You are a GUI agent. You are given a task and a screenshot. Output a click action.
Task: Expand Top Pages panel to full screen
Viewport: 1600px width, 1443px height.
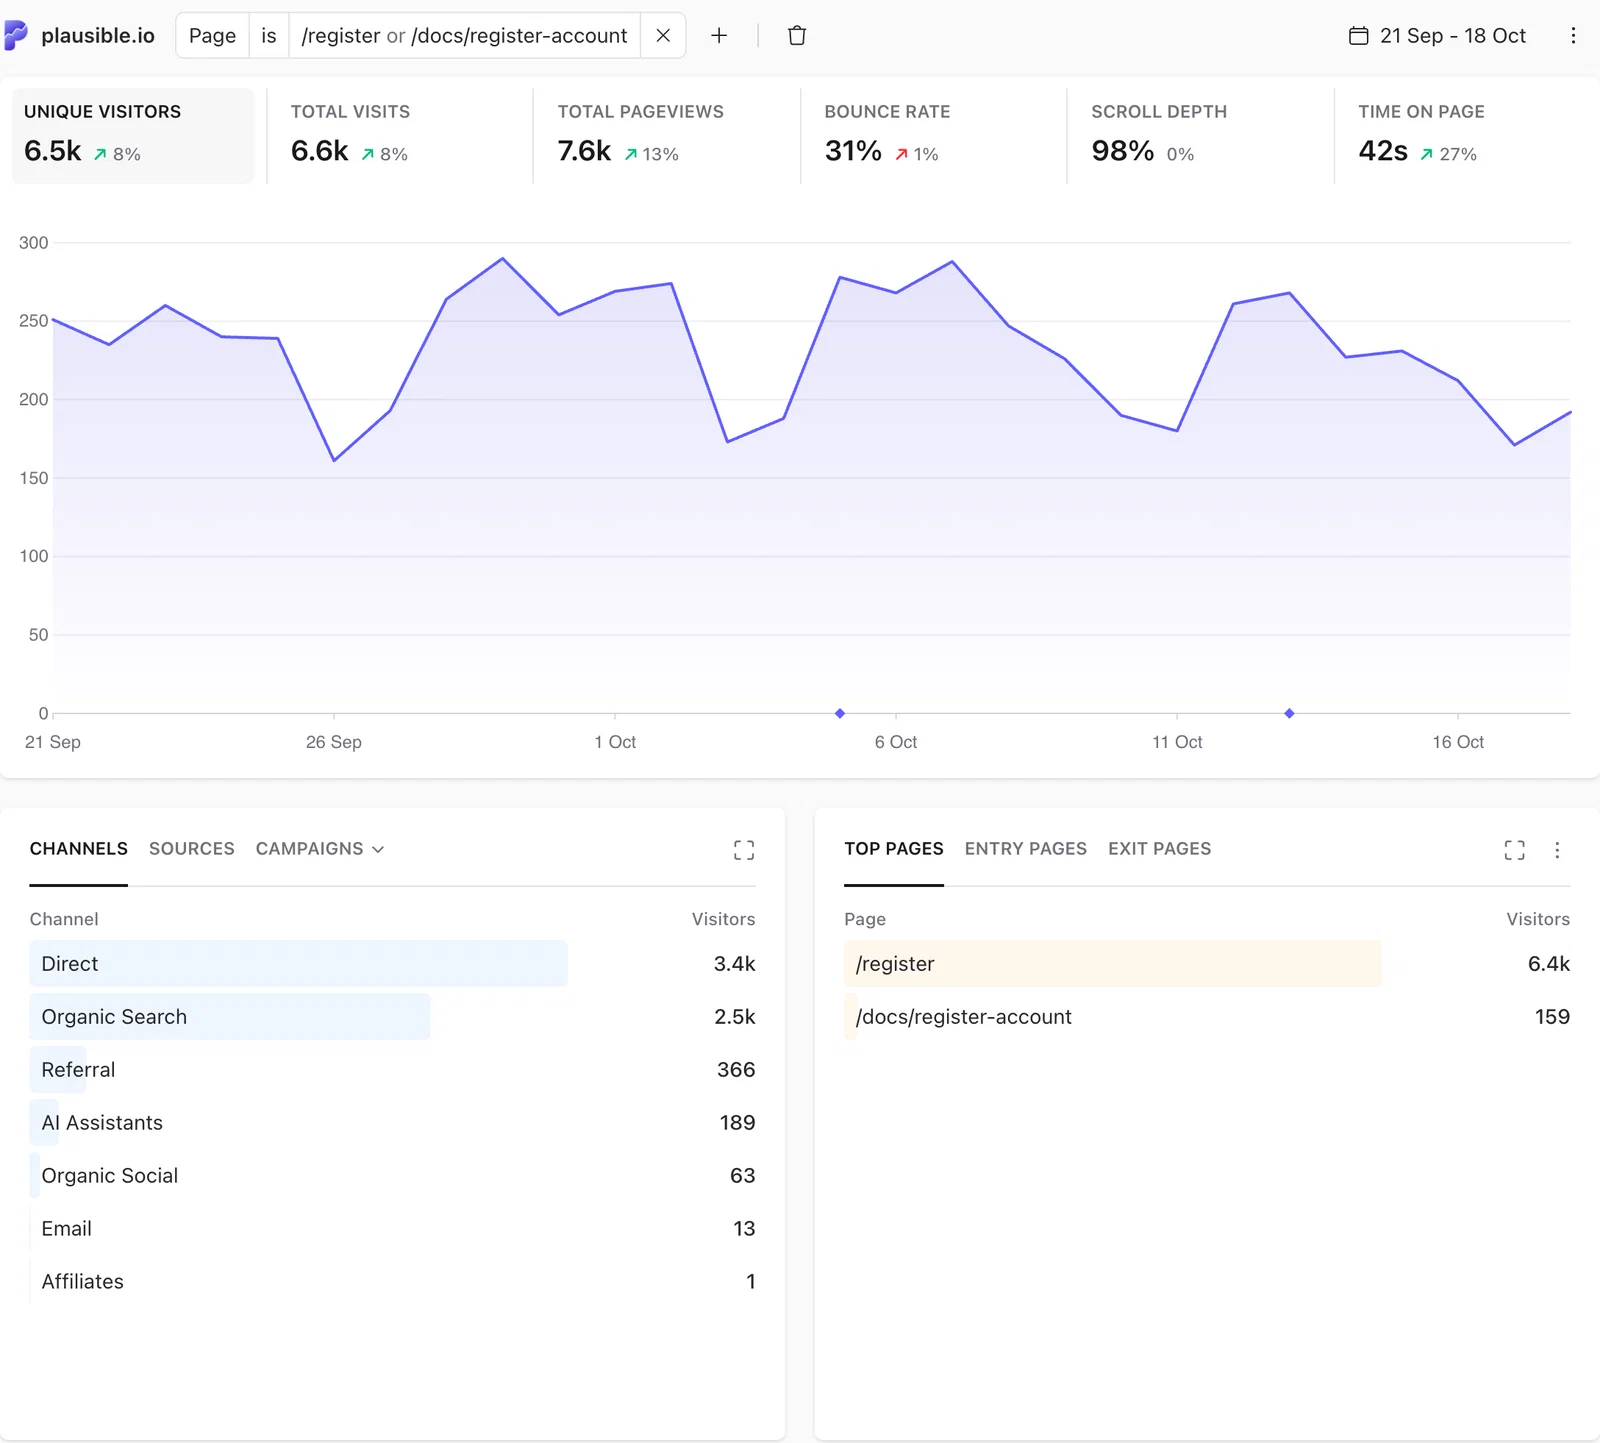point(1515,850)
